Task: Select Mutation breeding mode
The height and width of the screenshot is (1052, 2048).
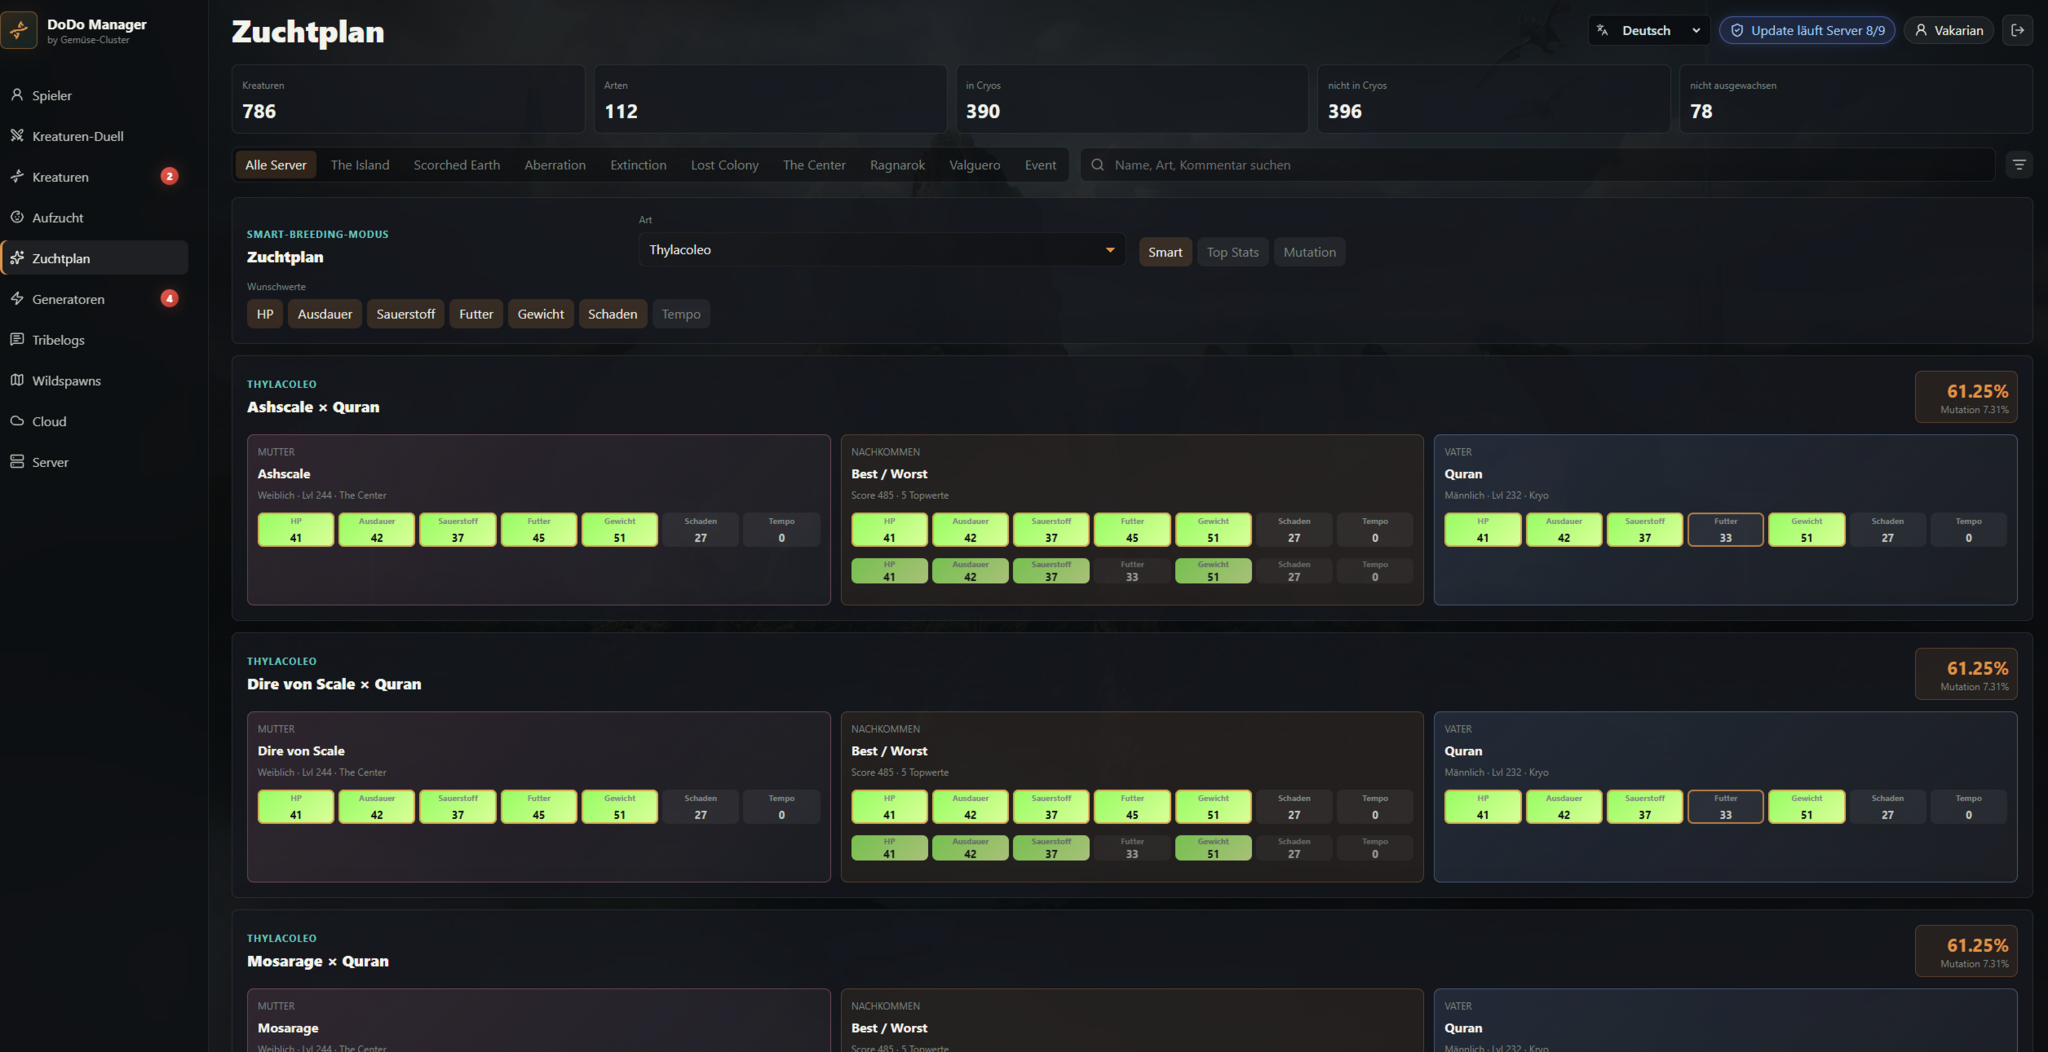Action: [x=1310, y=252]
